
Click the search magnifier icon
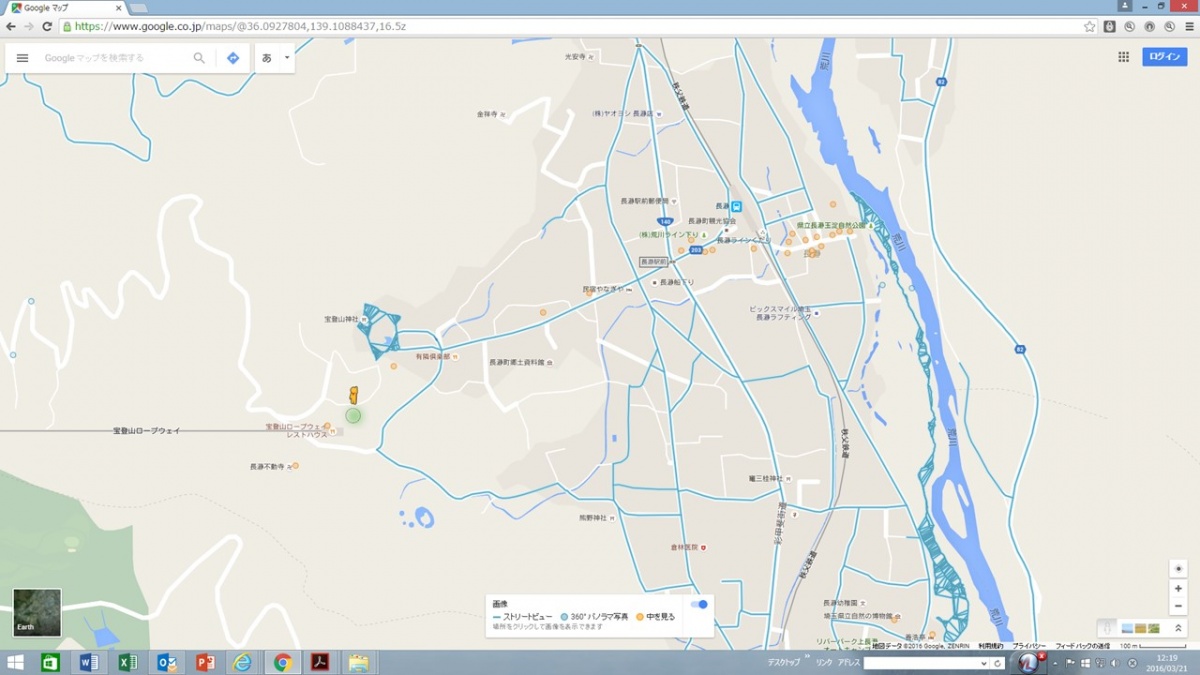[199, 58]
